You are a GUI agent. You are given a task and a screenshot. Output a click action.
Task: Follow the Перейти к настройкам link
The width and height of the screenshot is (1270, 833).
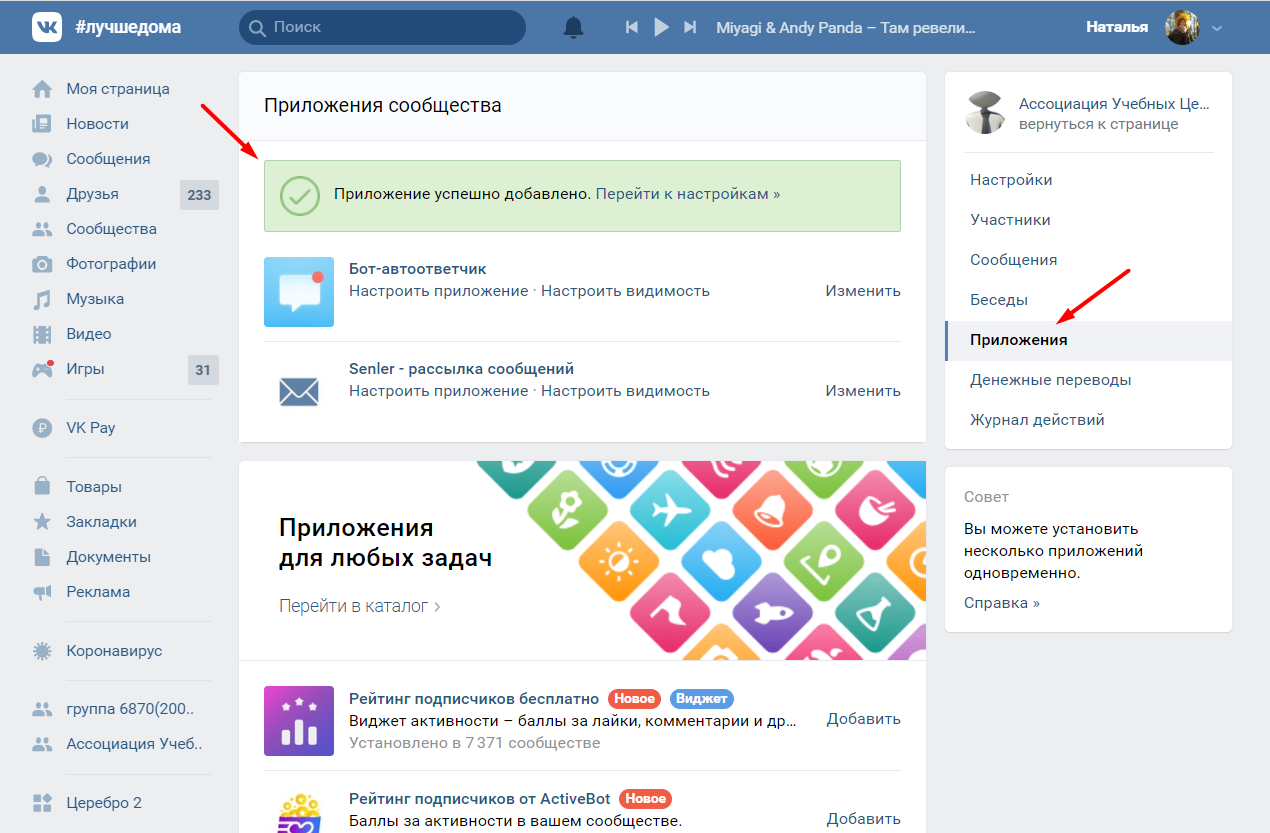[x=688, y=194]
